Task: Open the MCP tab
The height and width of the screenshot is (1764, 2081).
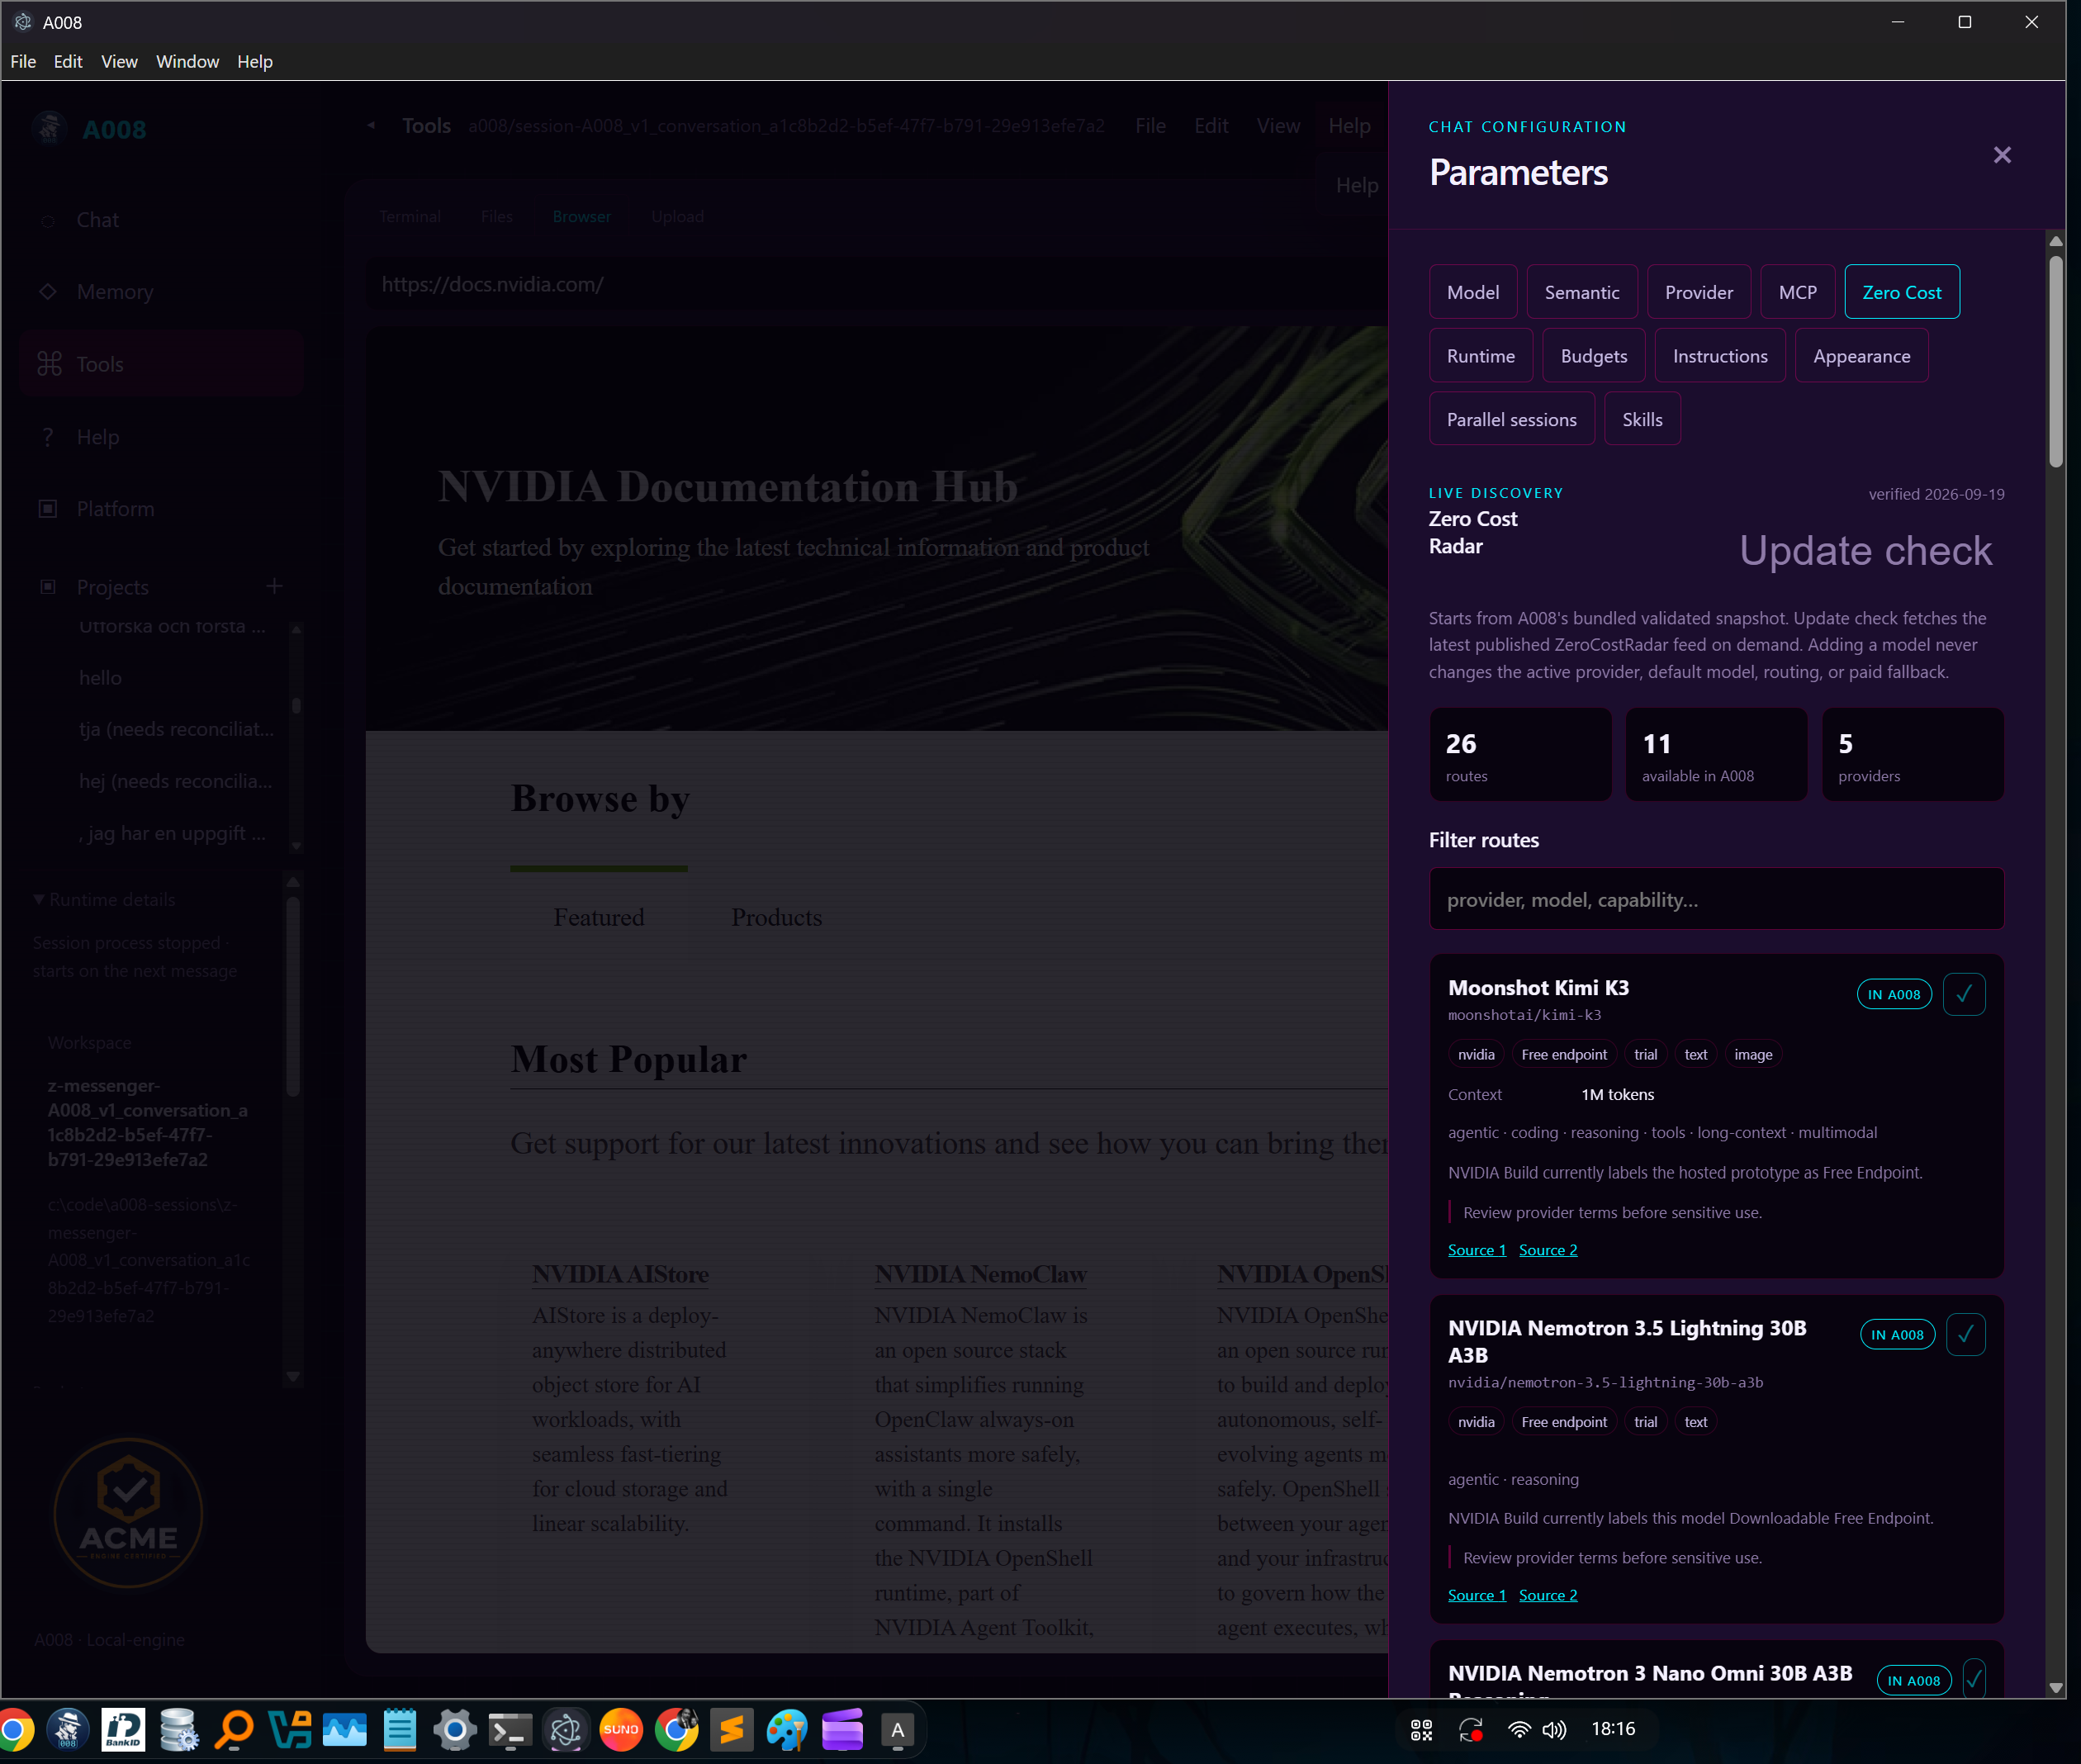Action: click(x=1798, y=292)
